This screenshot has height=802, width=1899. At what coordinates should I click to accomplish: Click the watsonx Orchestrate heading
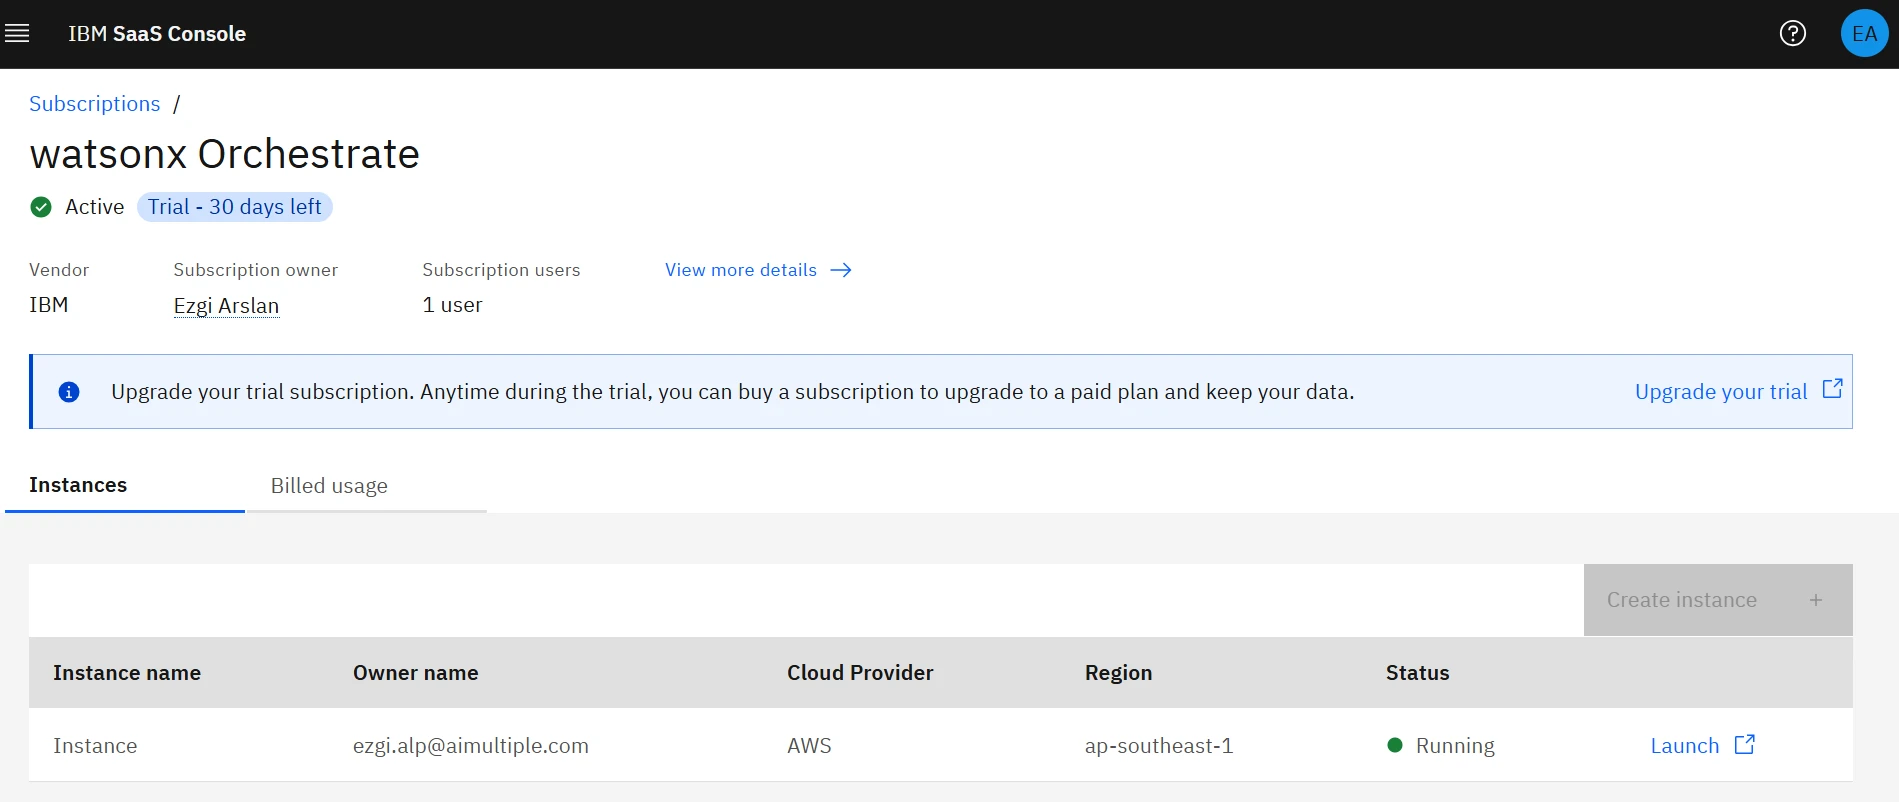tap(225, 154)
